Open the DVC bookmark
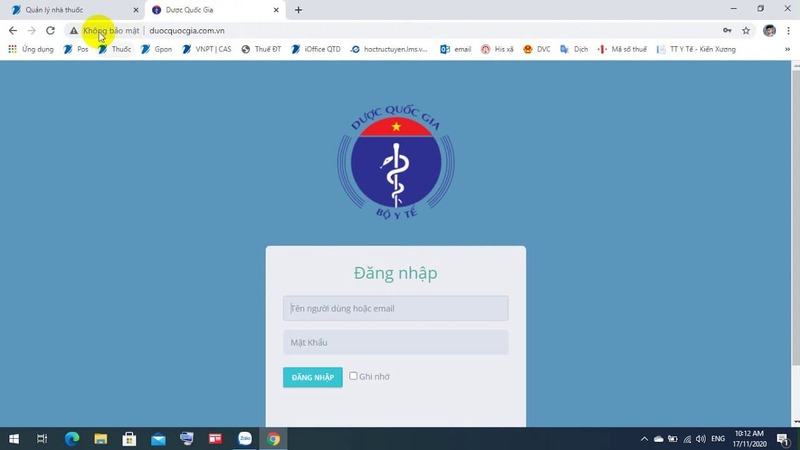 tap(537, 49)
